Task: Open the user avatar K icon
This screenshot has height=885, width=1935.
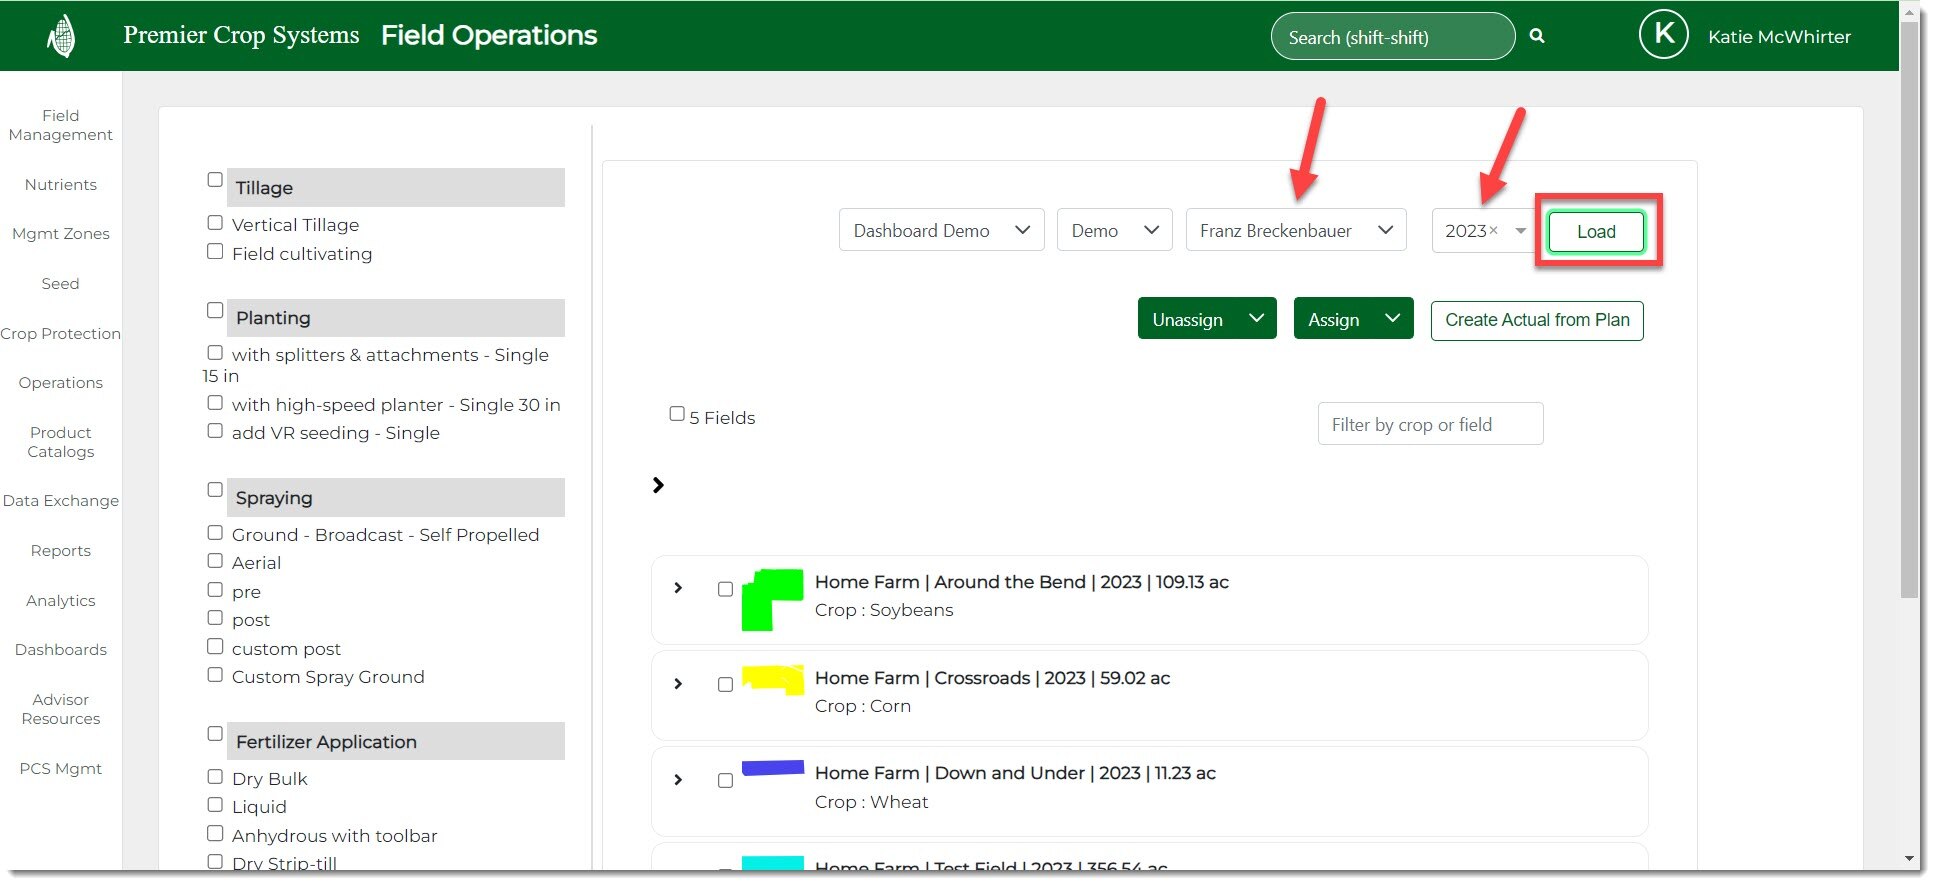Action: coord(1663,35)
